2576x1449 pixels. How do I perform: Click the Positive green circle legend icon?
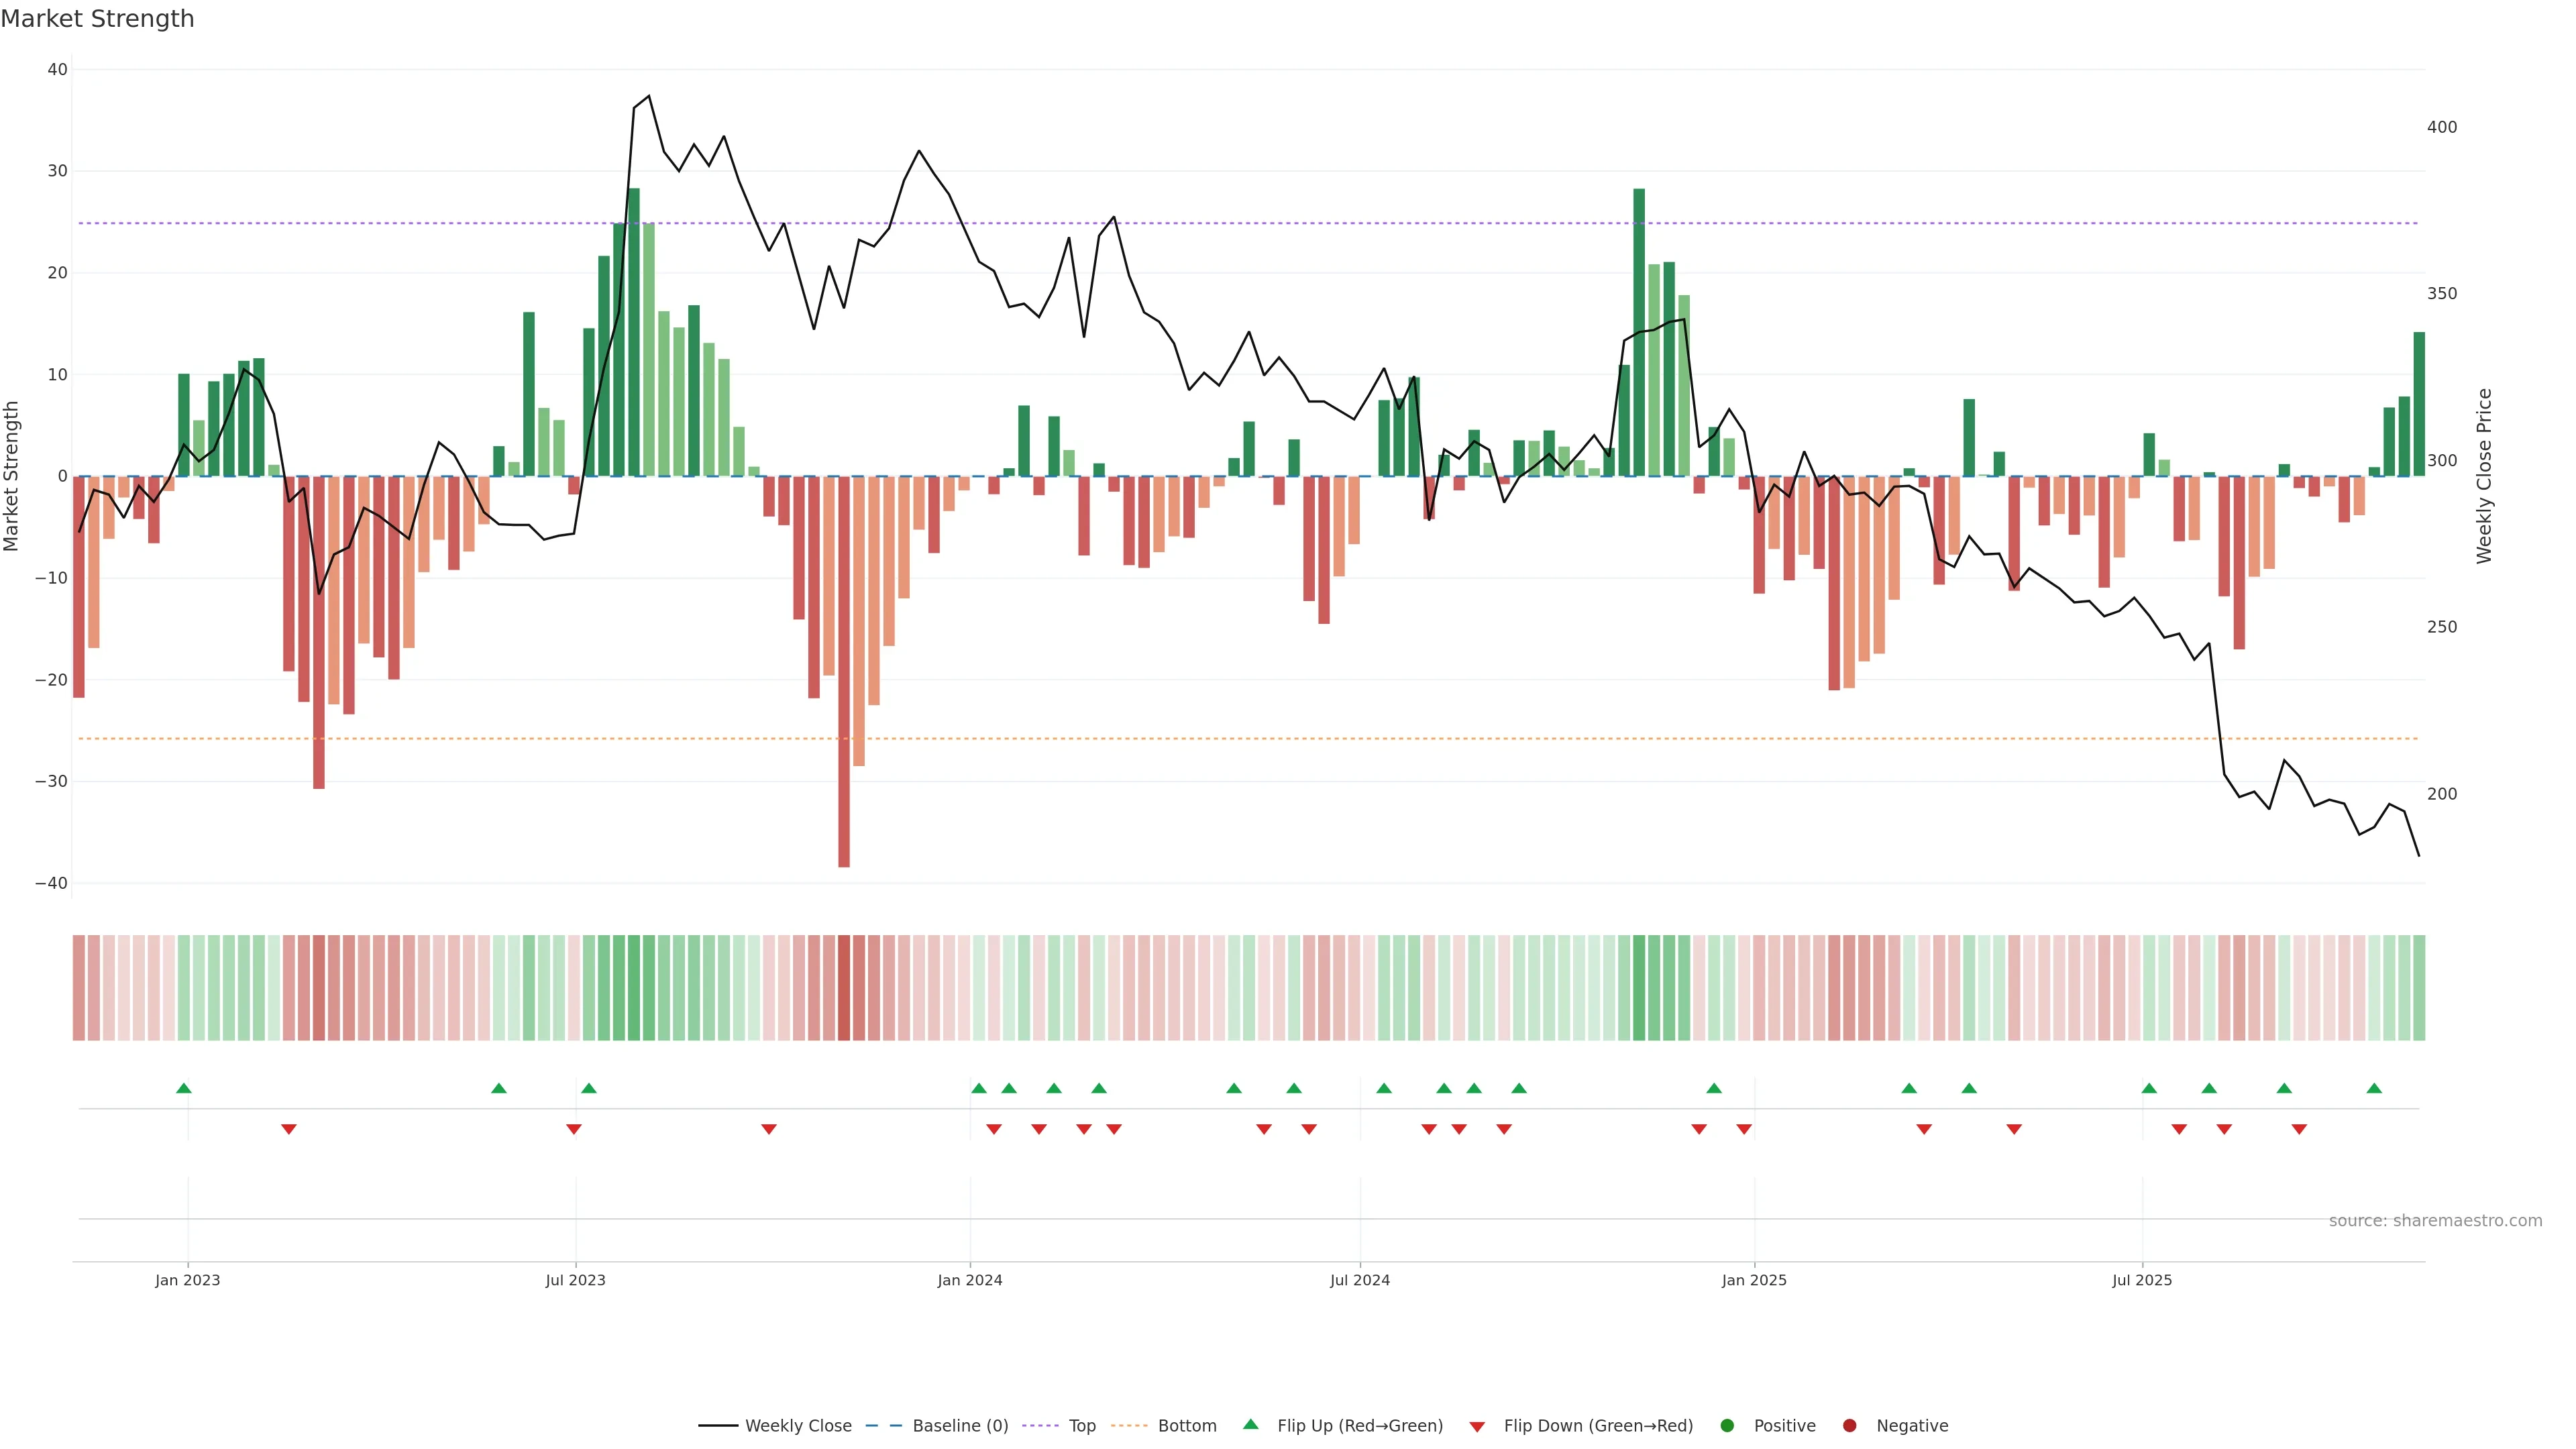tap(1727, 1426)
